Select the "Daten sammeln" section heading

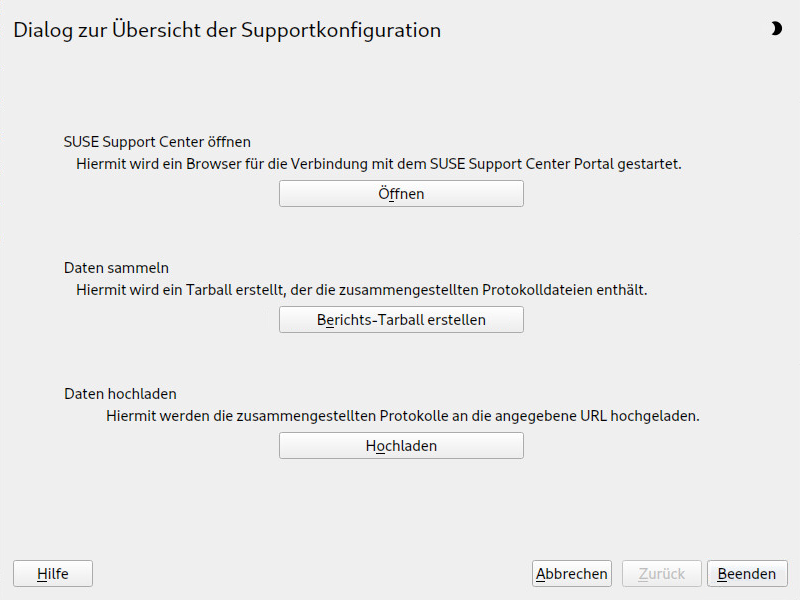pyautogui.click(x=116, y=268)
